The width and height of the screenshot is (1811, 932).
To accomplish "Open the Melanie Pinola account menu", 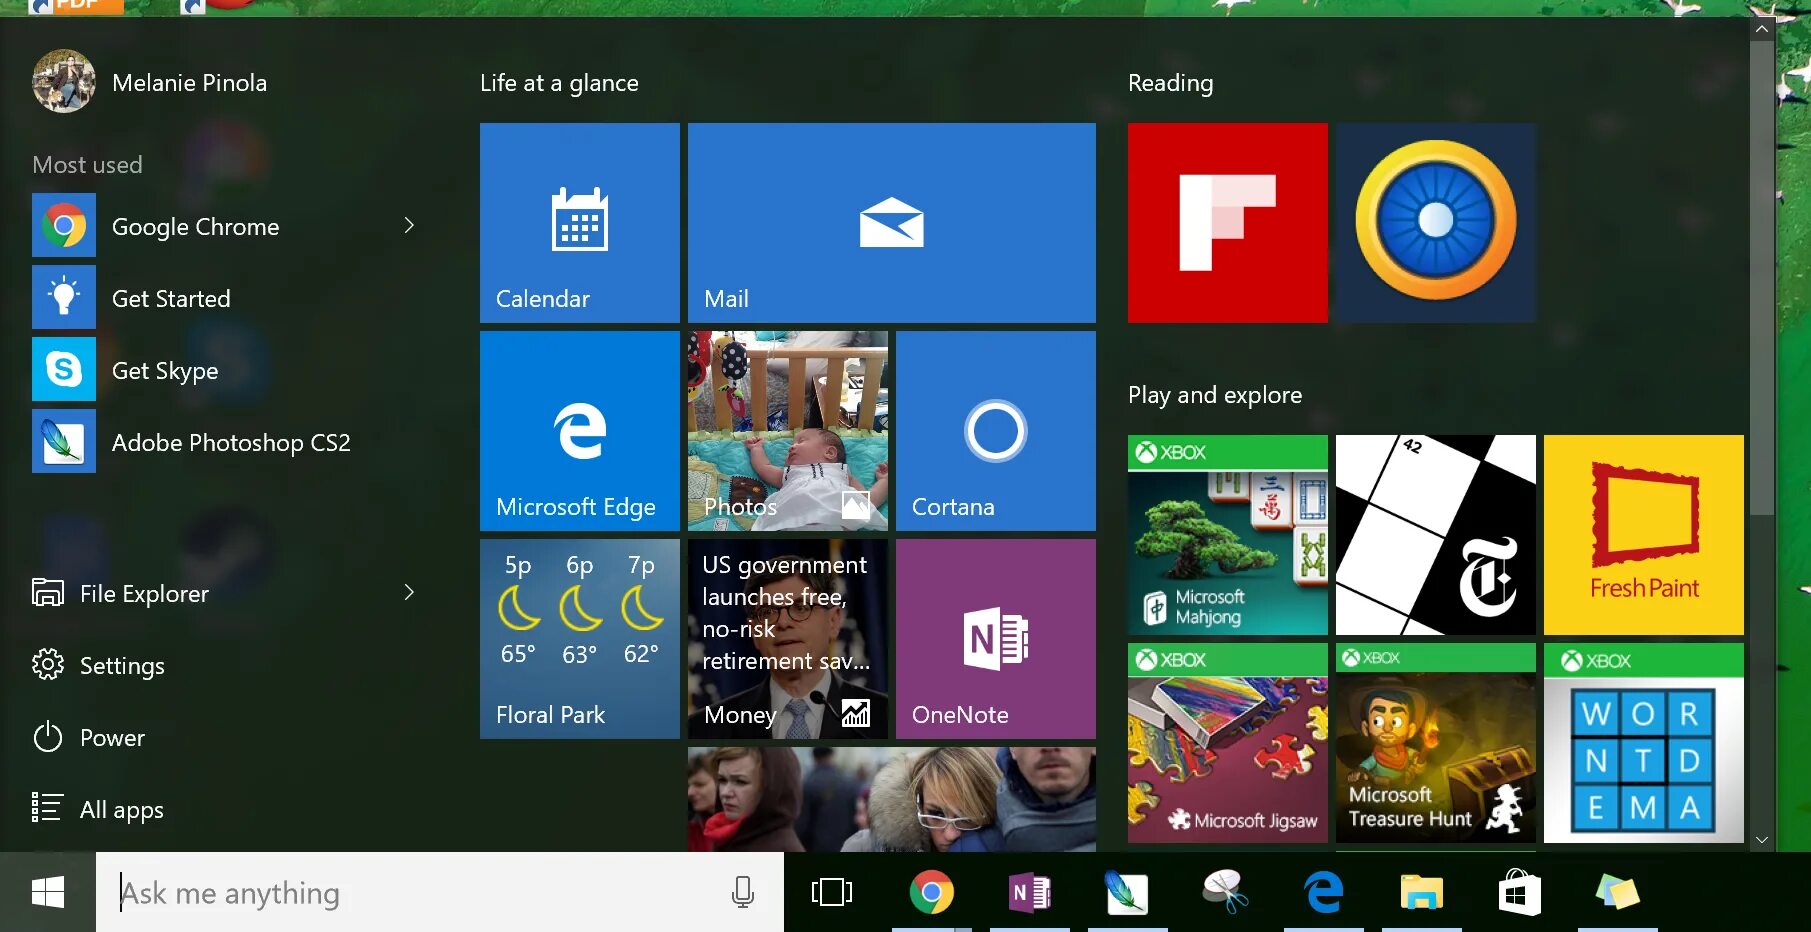I will pos(150,82).
